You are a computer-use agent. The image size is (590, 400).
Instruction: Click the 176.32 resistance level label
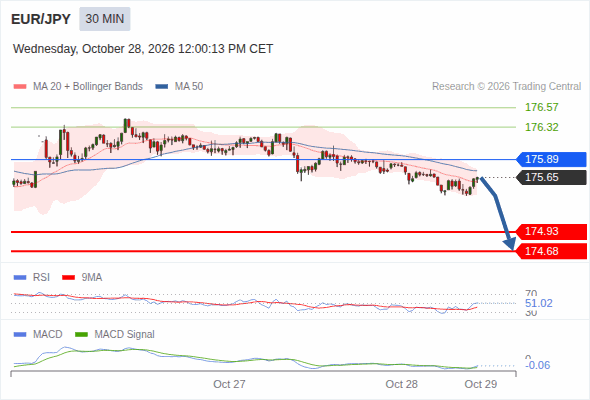point(541,127)
